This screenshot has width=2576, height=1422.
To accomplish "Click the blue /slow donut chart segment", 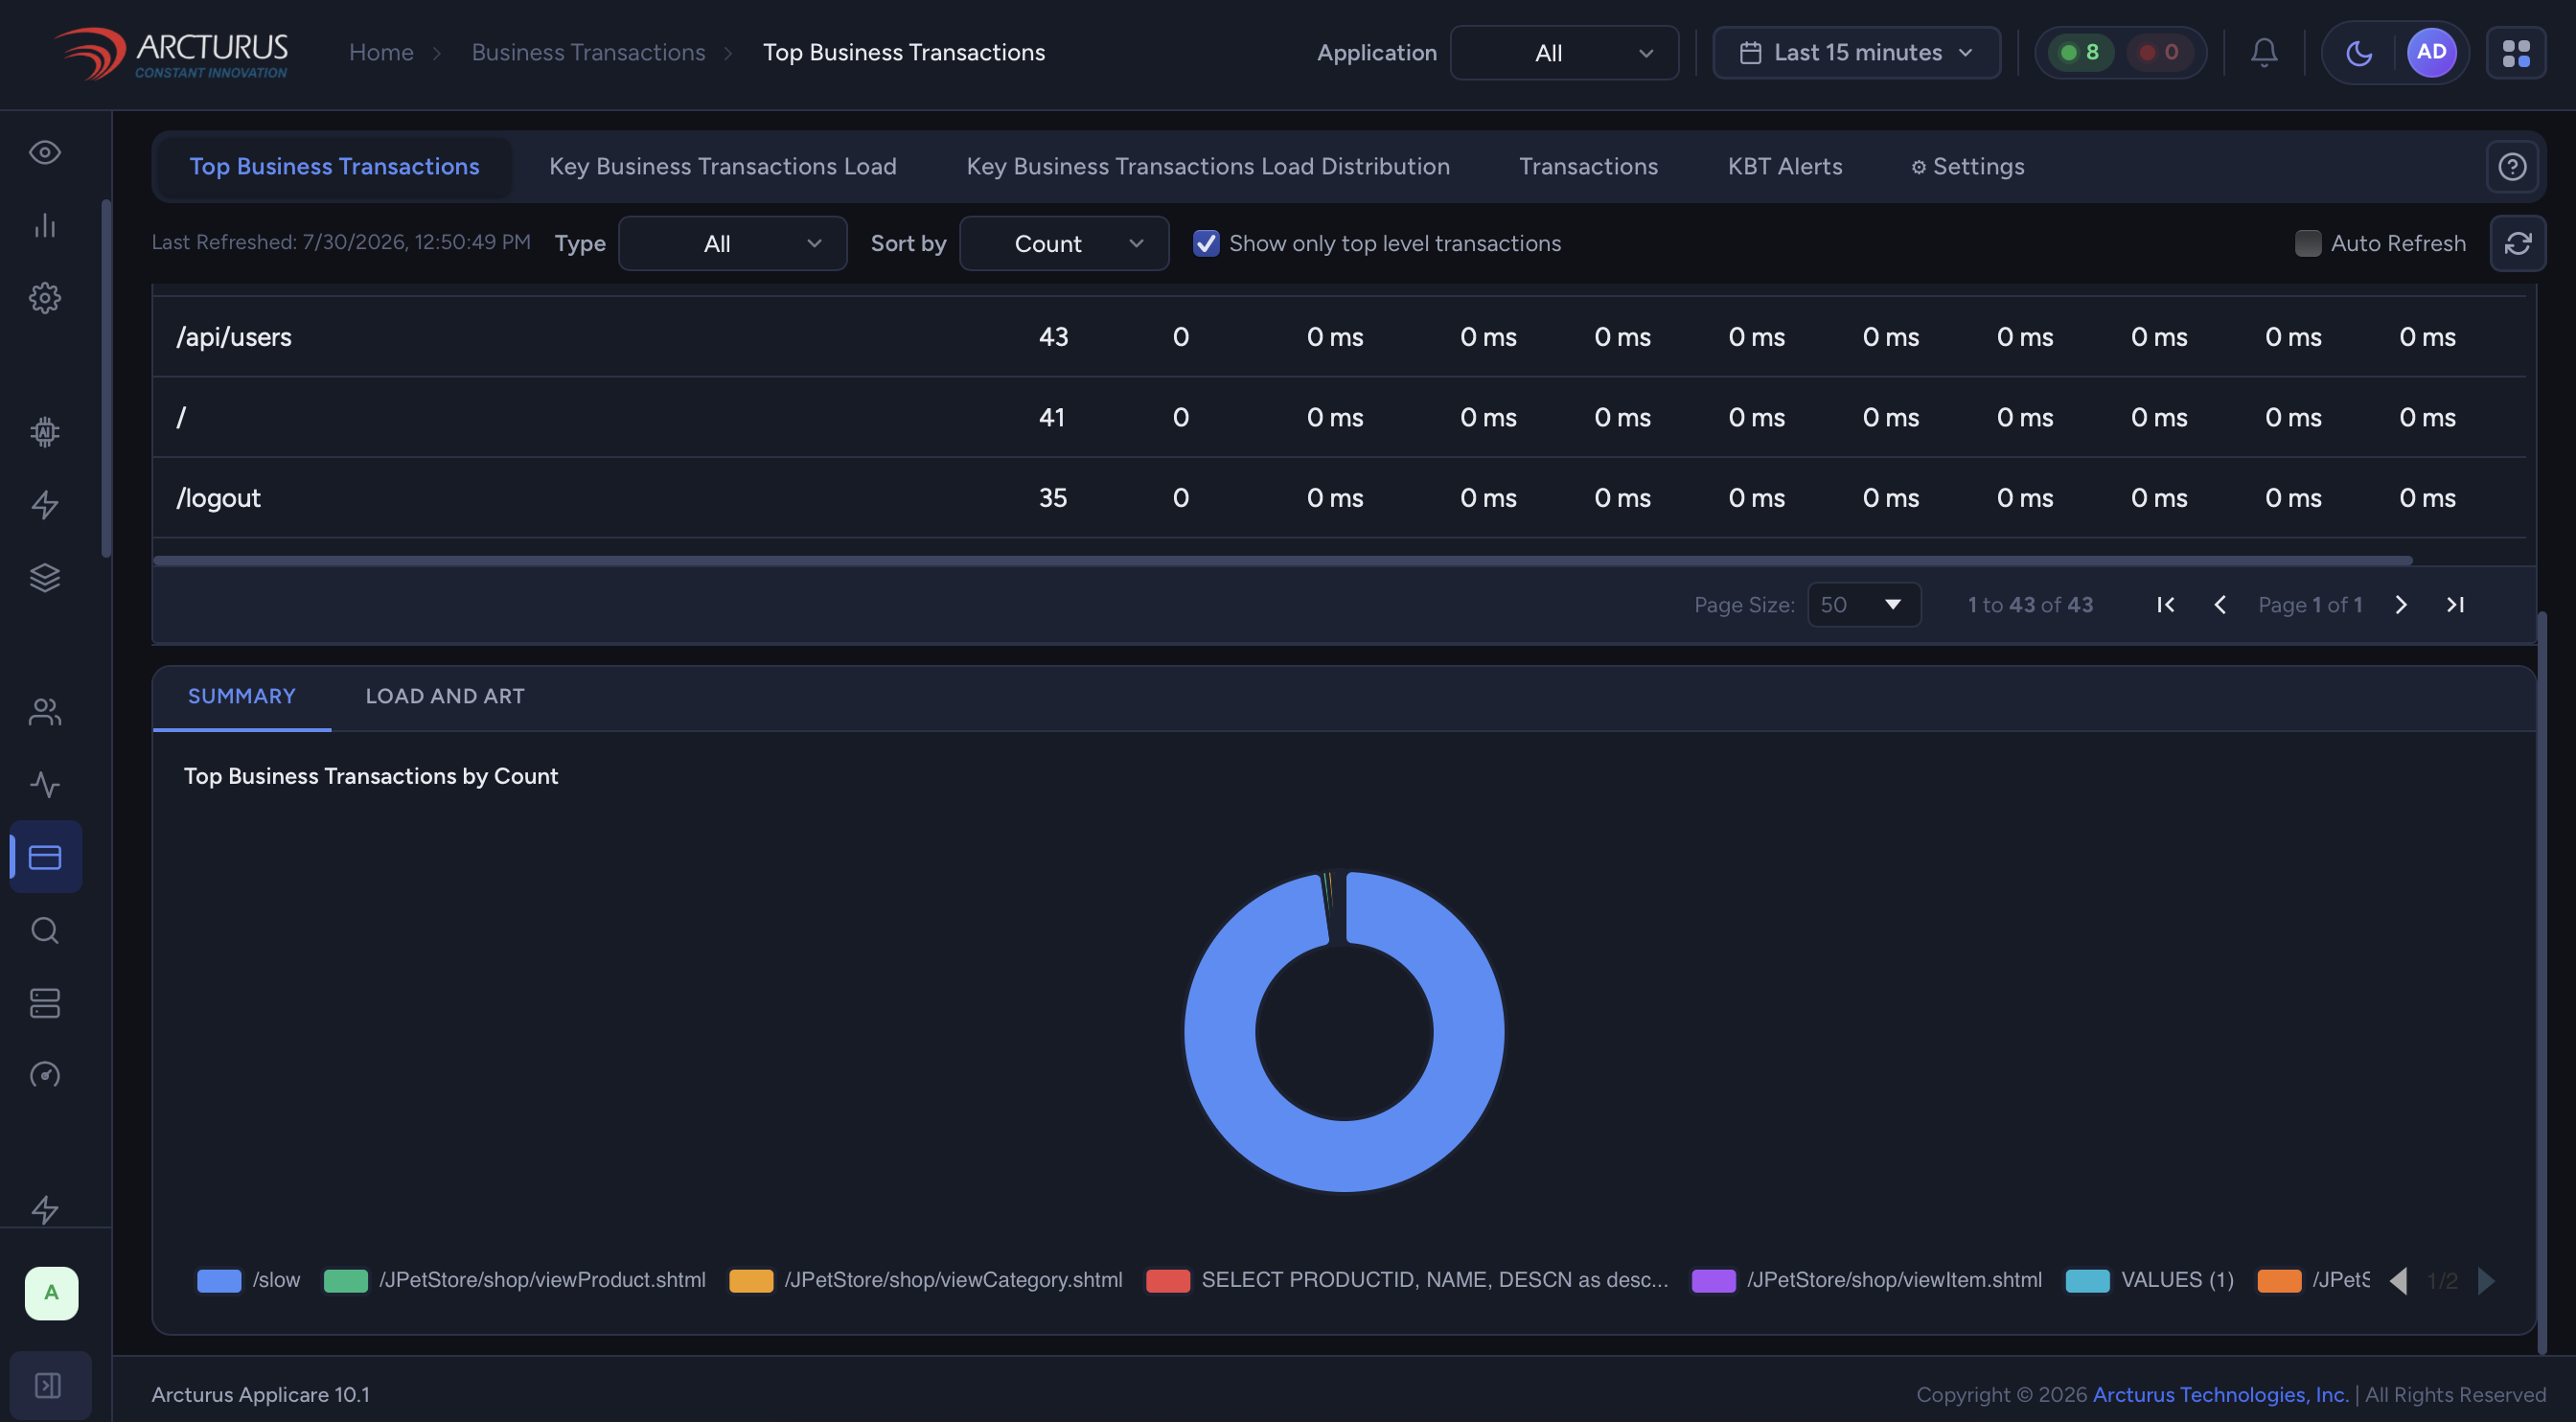I will tap(1344, 1155).
